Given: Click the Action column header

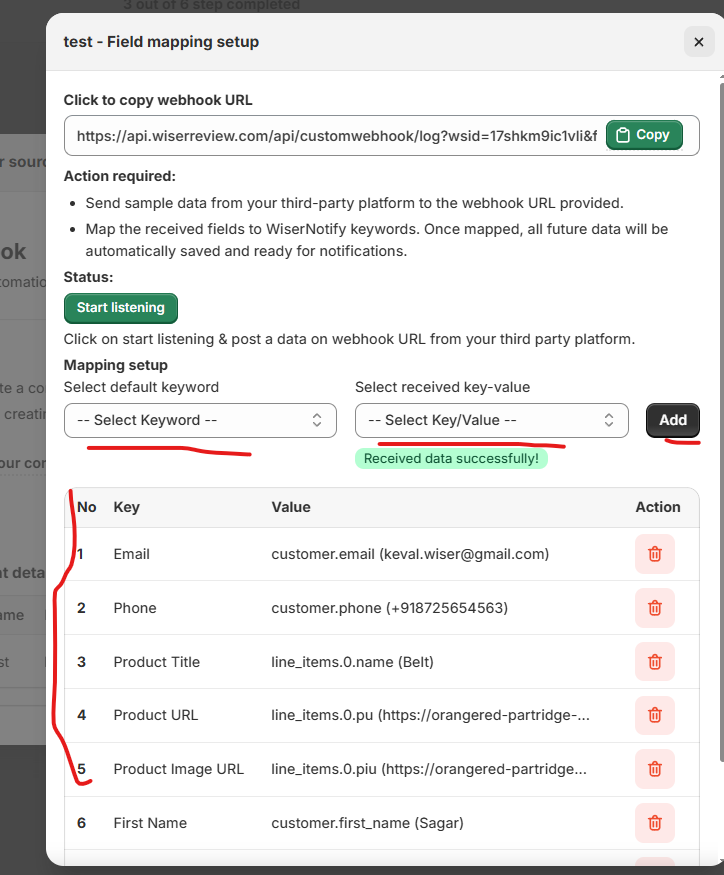Looking at the screenshot, I should (x=657, y=507).
